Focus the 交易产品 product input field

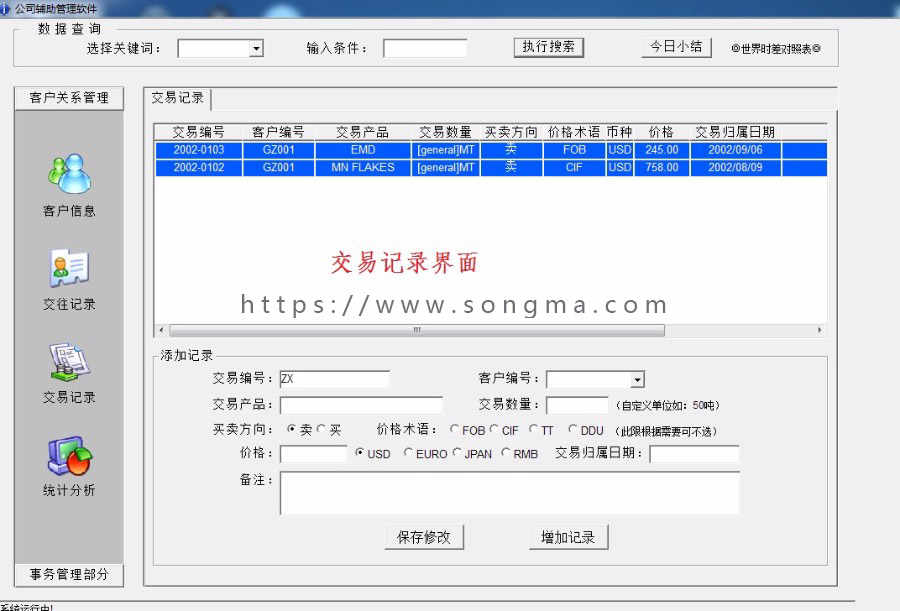click(x=361, y=405)
